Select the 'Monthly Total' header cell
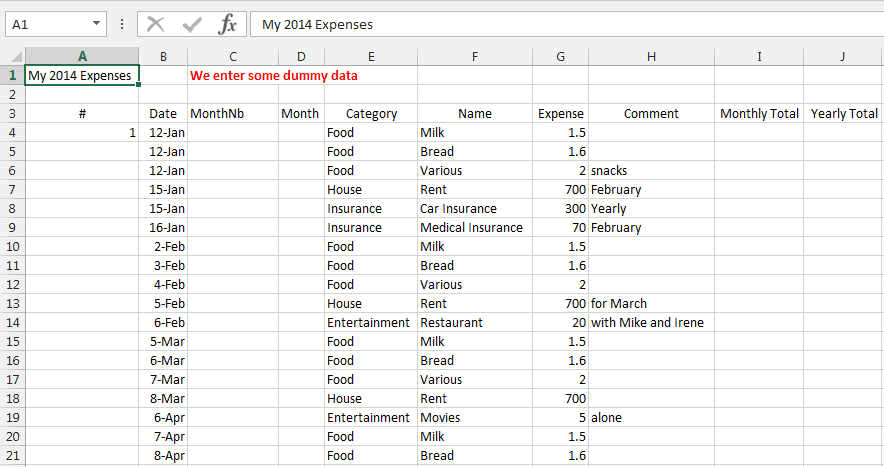 (x=759, y=113)
